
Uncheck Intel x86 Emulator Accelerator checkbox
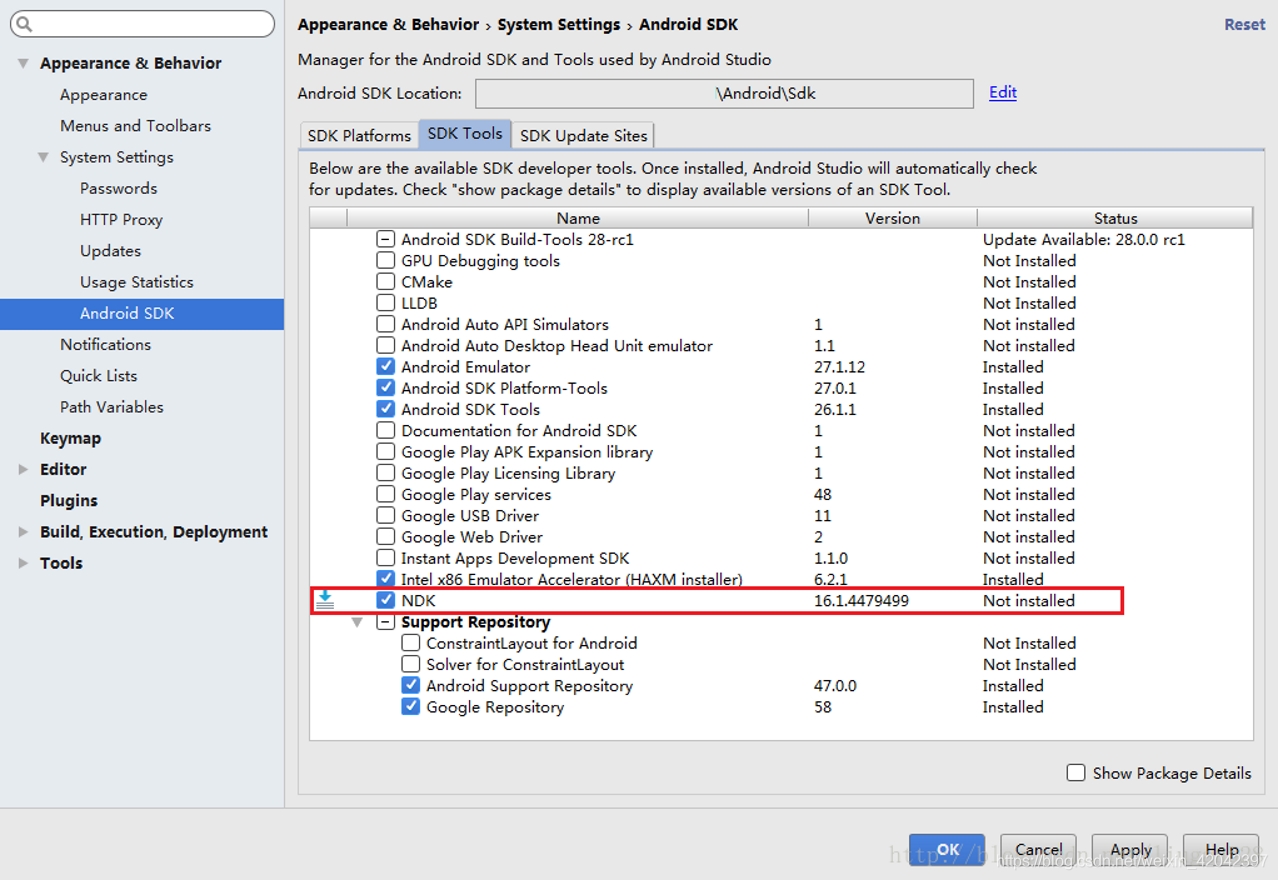(x=385, y=579)
